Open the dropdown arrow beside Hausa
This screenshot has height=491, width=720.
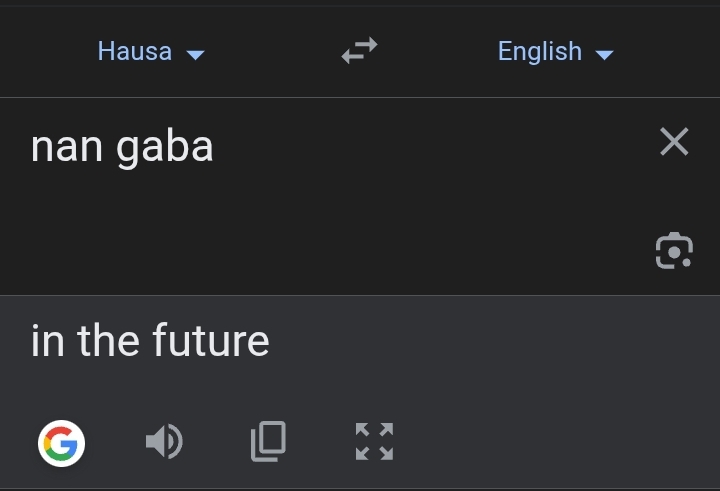(x=196, y=54)
